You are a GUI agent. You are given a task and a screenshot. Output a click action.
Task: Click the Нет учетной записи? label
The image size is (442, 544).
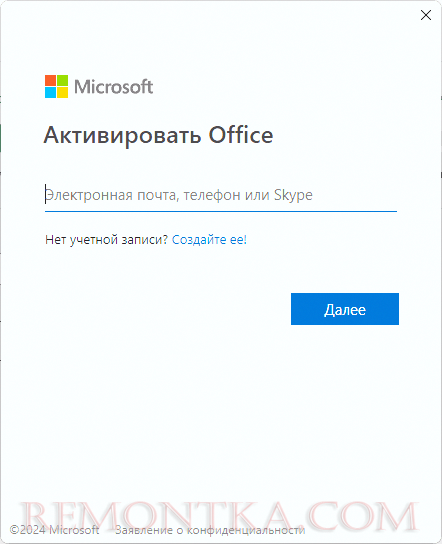107,240
